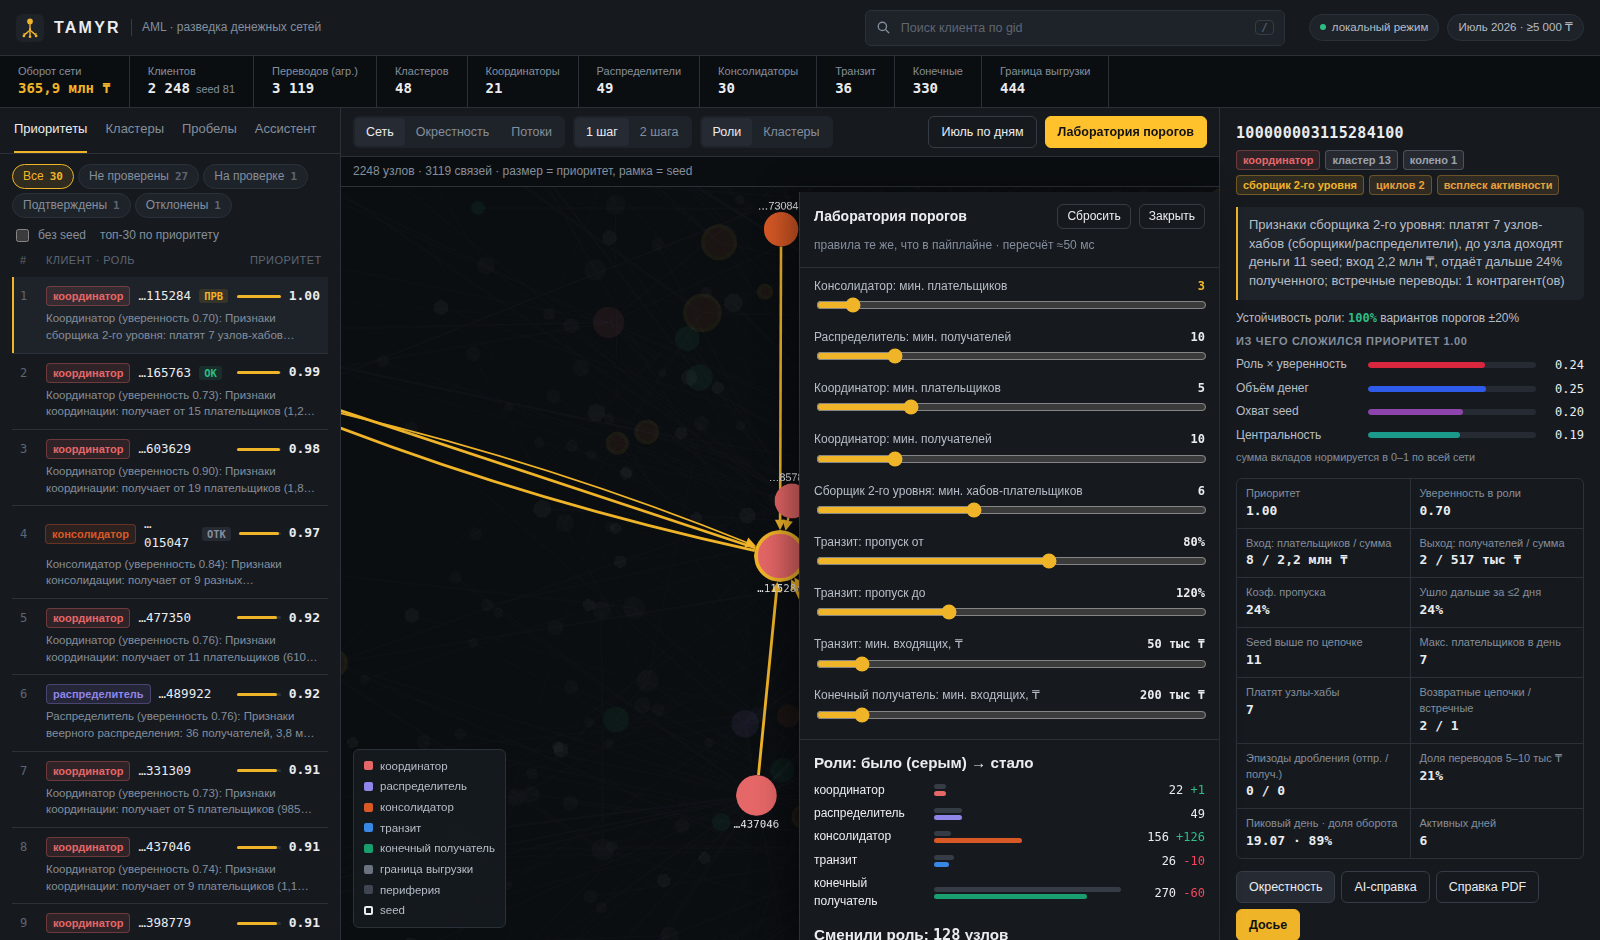Adjust the 'Транзит: пропуск от' slider
The width and height of the screenshot is (1600, 940).
click(x=1011, y=561)
